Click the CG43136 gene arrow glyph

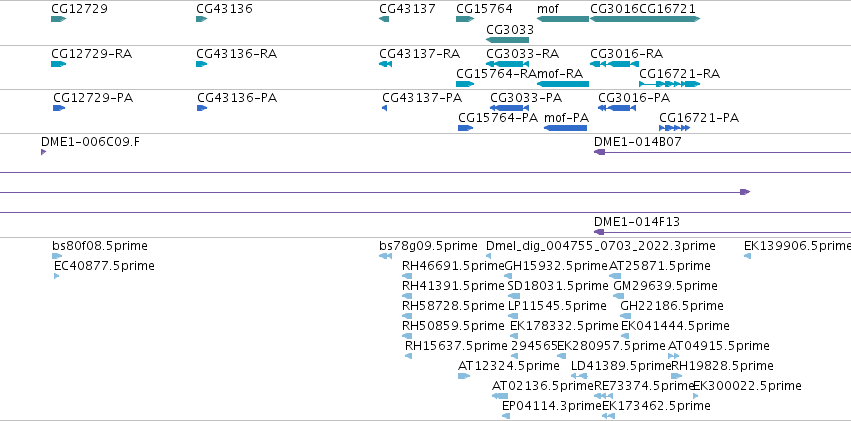pyautogui.click(x=202, y=19)
